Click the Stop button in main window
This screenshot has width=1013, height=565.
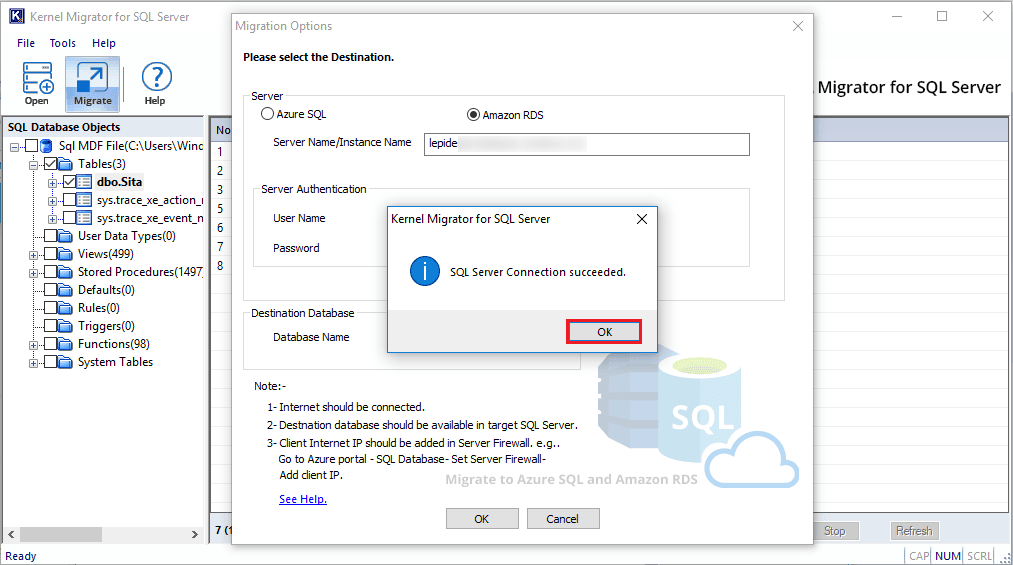coord(834,531)
